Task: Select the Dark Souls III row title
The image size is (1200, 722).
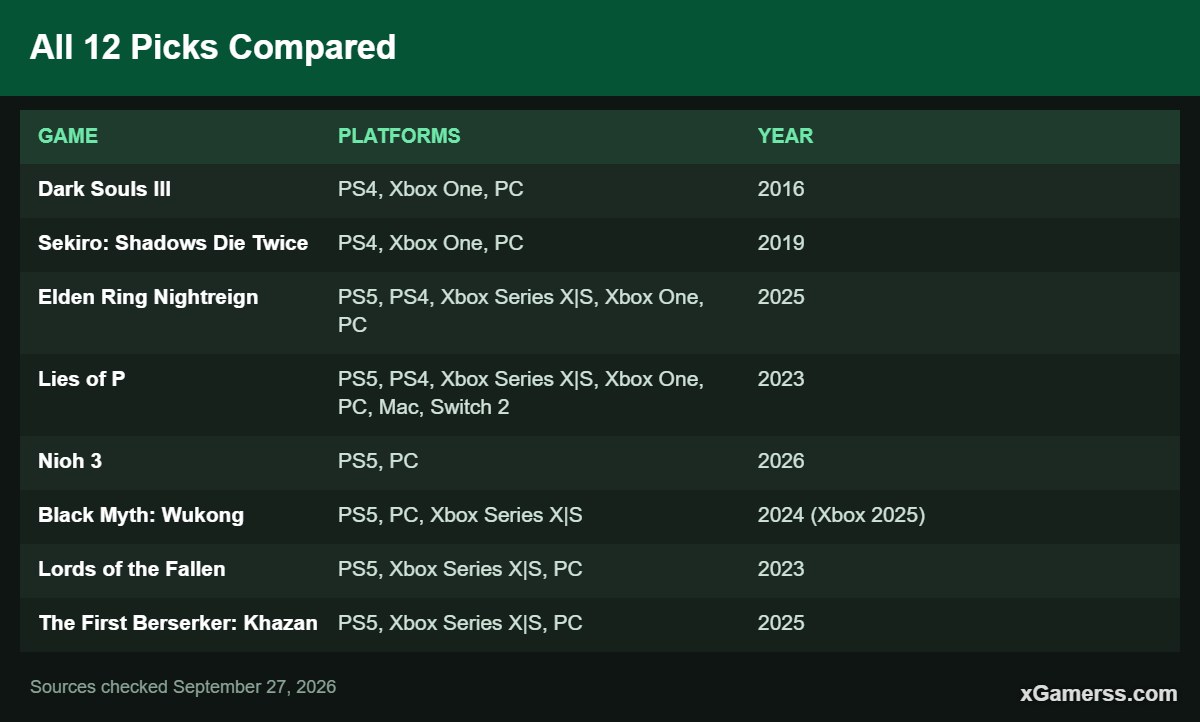Action: point(104,189)
